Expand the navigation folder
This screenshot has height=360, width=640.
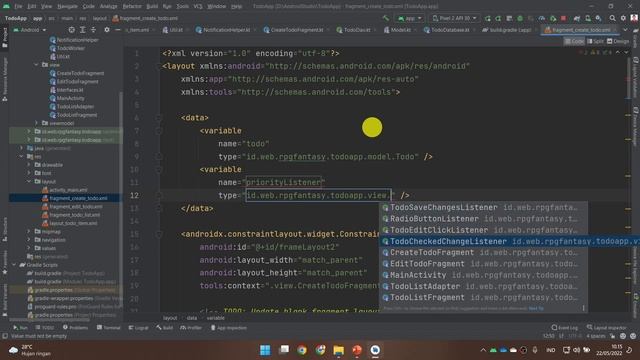29,240
